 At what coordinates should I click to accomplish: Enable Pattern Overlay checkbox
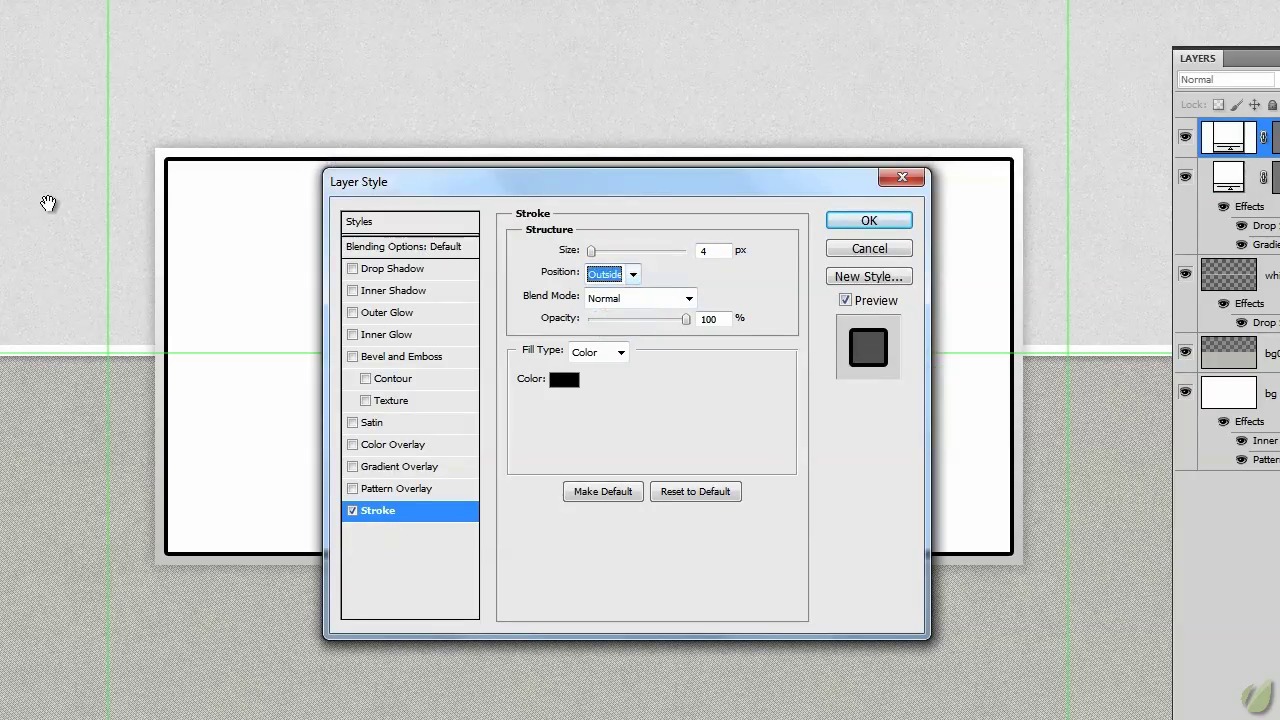tap(352, 488)
